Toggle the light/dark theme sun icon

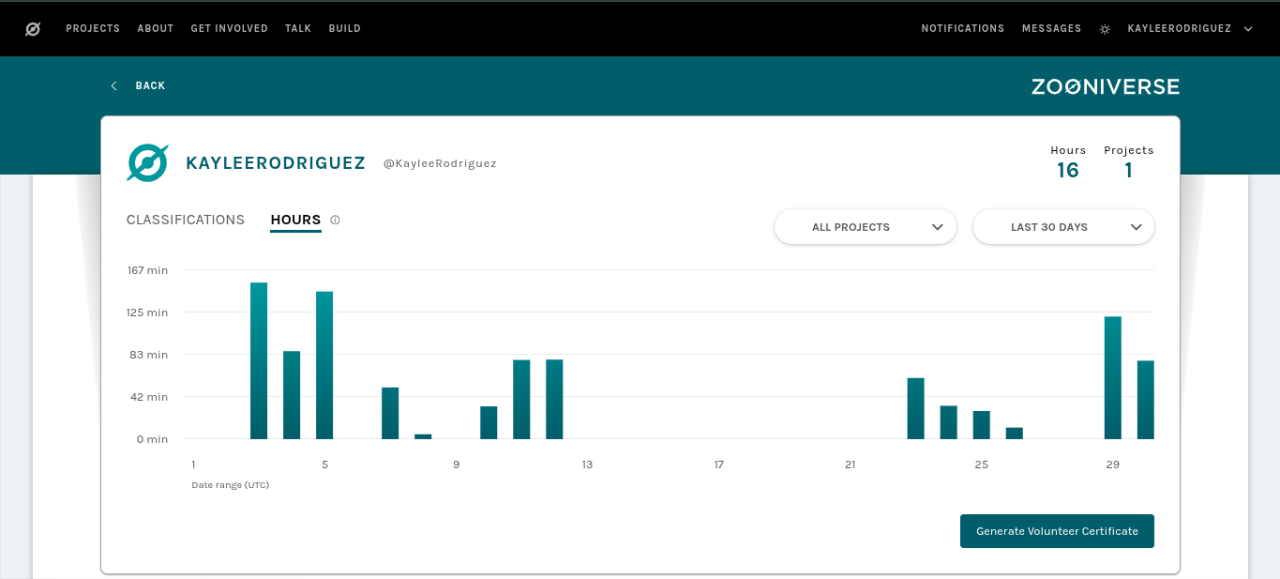(1104, 29)
